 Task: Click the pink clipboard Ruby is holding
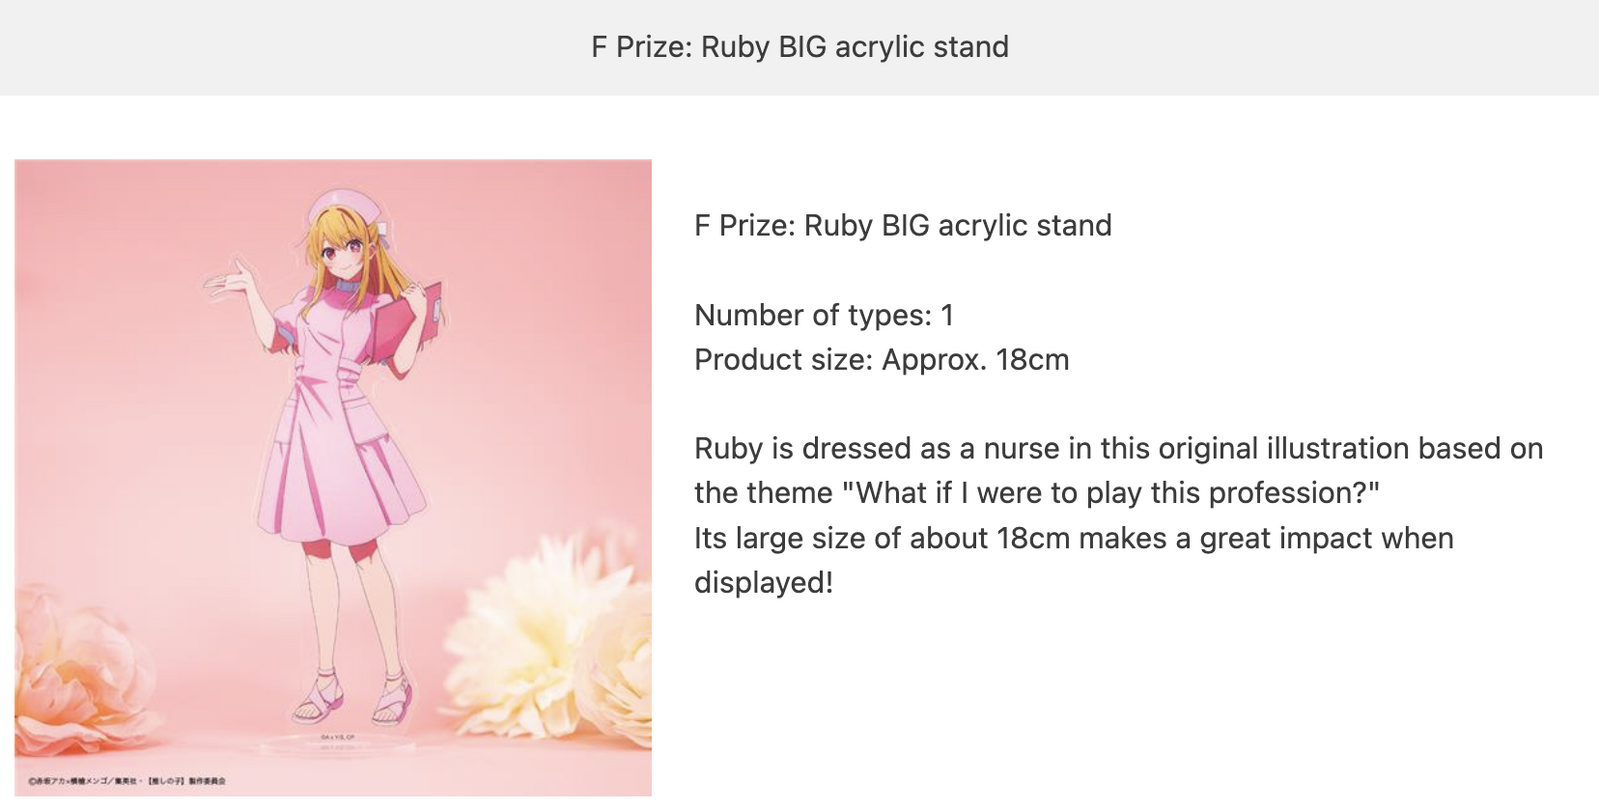tap(408, 320)
